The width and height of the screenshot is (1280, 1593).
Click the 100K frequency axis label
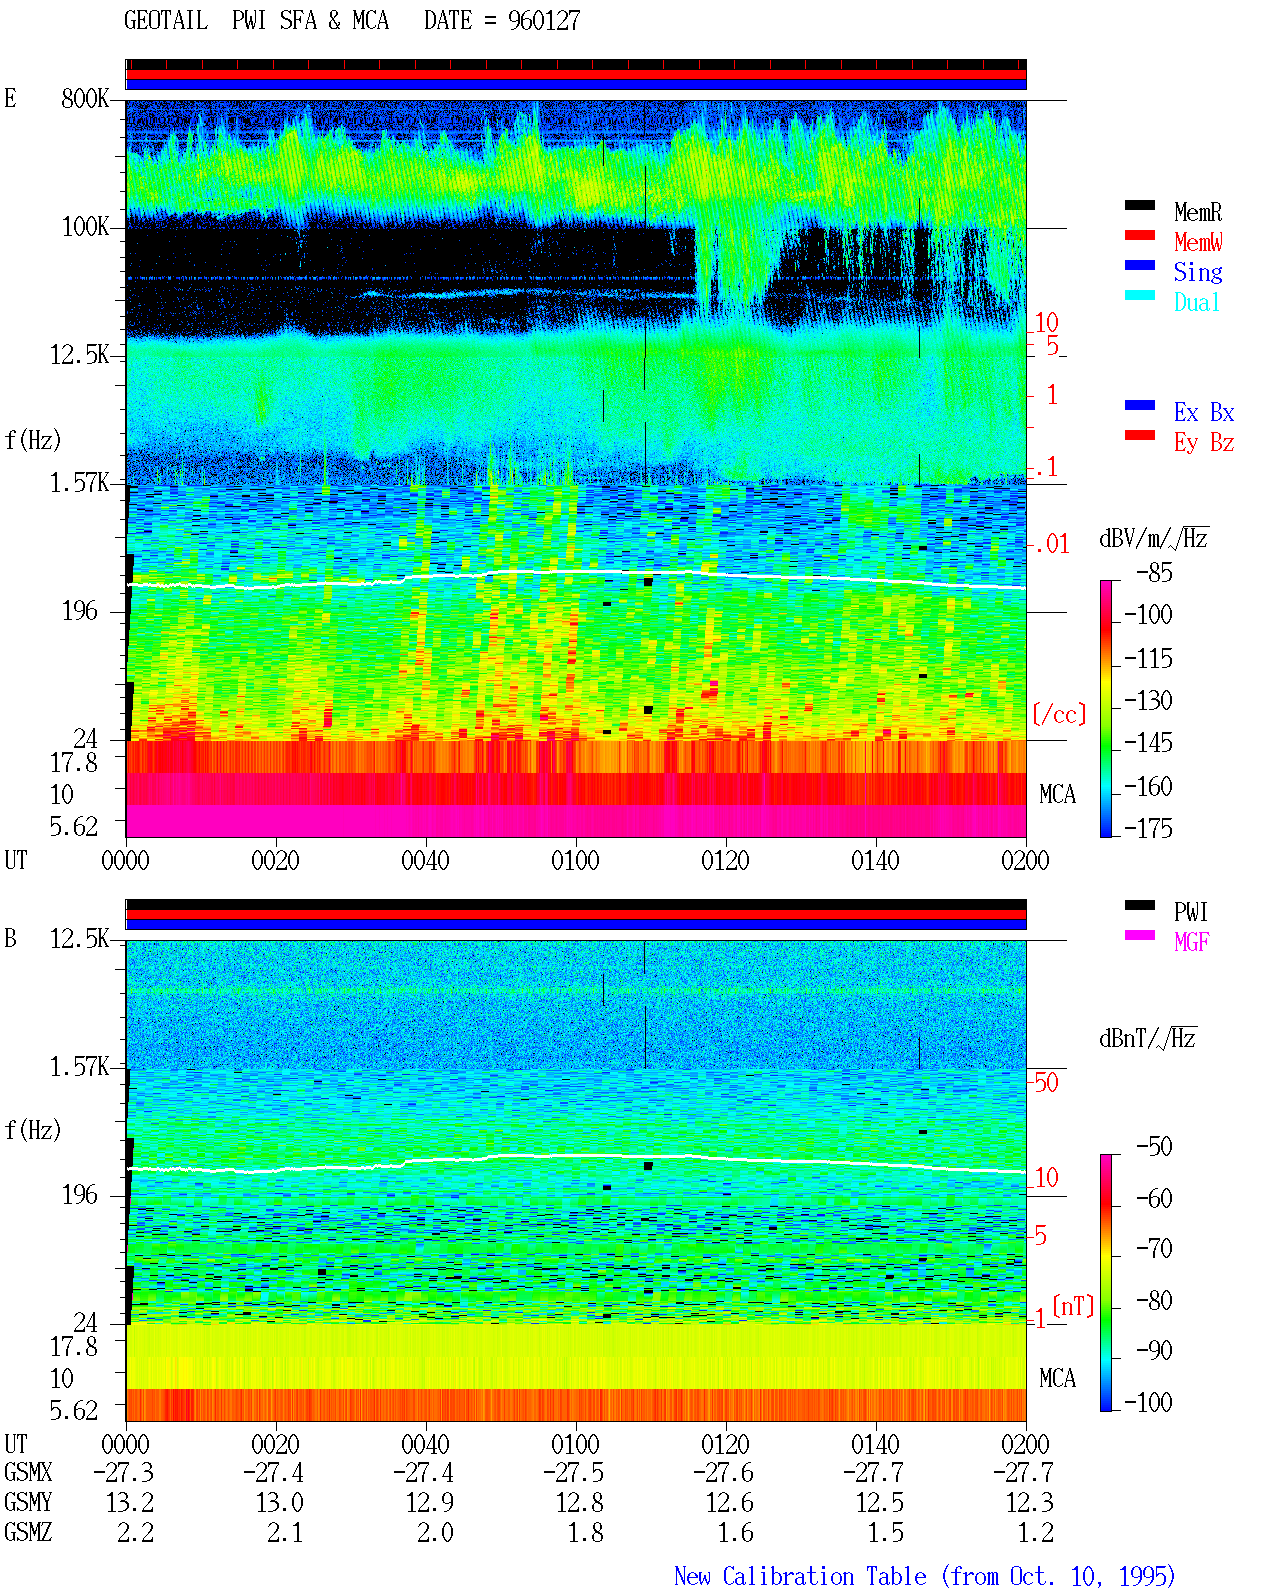click(85, 227)
